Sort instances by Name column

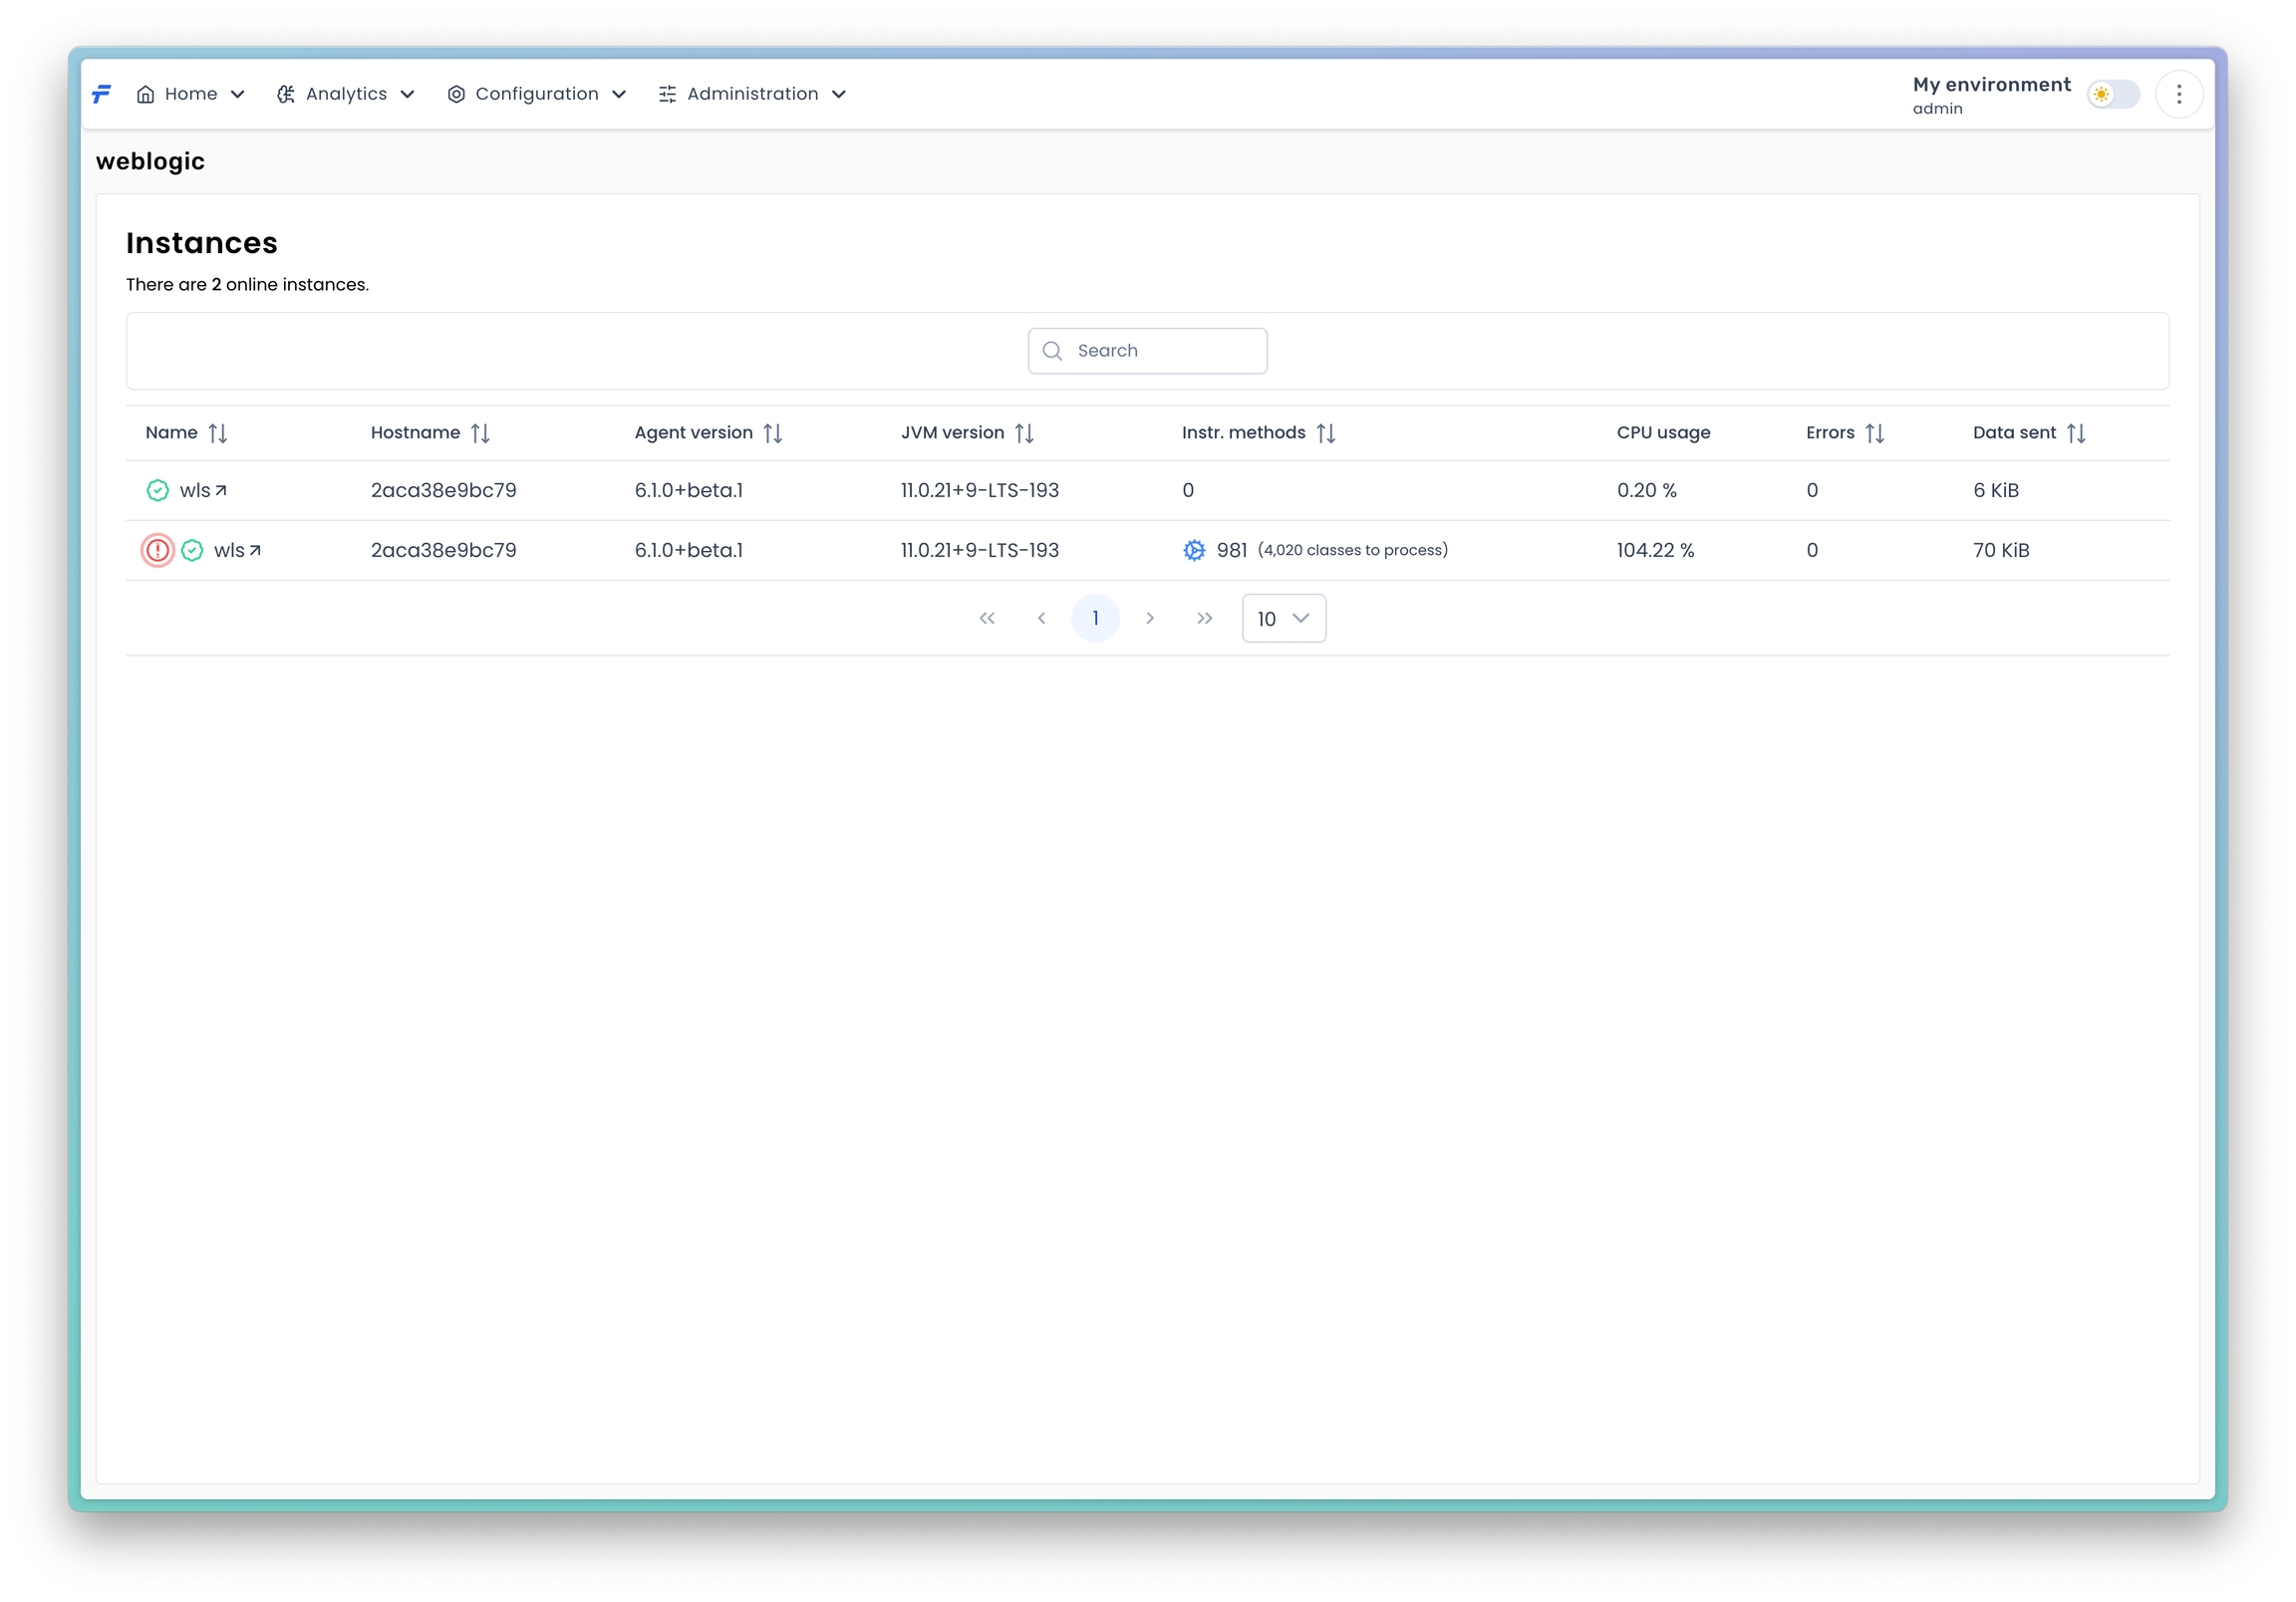(x=217, y=433)
